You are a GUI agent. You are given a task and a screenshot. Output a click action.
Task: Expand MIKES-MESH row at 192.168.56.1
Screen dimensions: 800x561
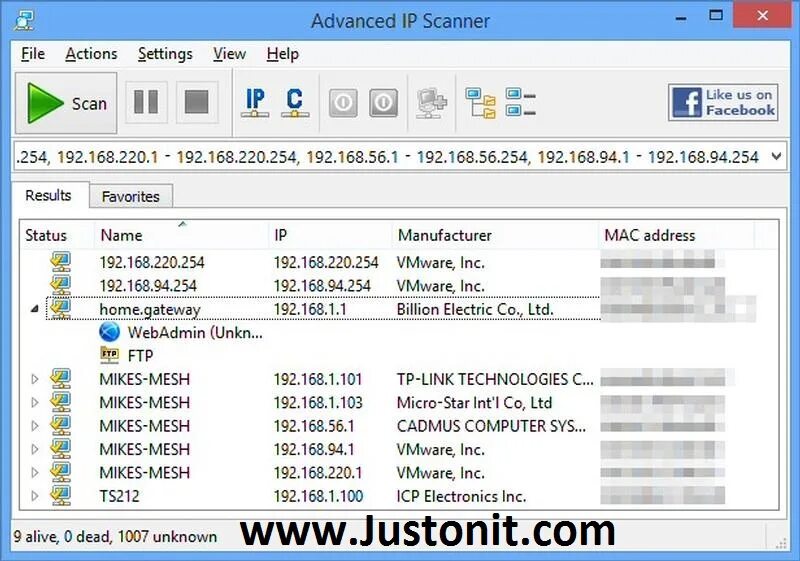[x=35, y=426]
